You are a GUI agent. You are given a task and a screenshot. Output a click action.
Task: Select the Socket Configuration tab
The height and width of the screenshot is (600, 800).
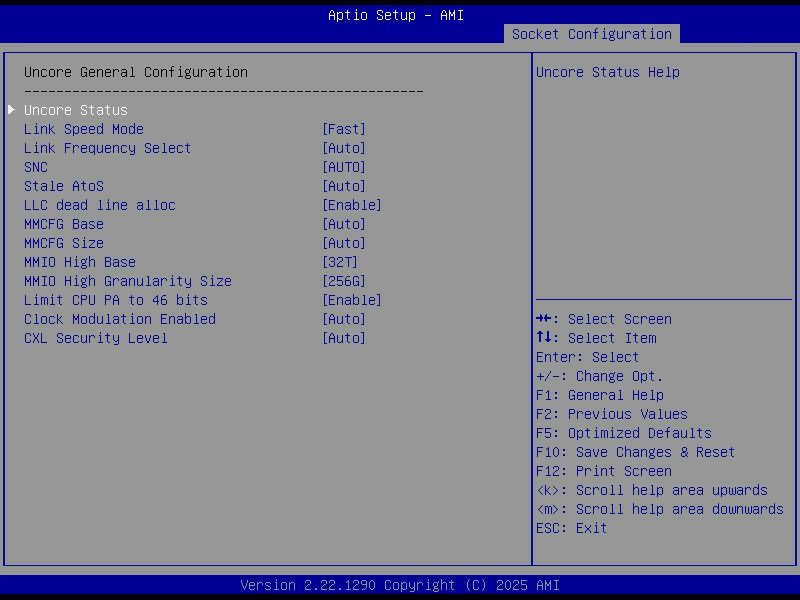(591, 34)
